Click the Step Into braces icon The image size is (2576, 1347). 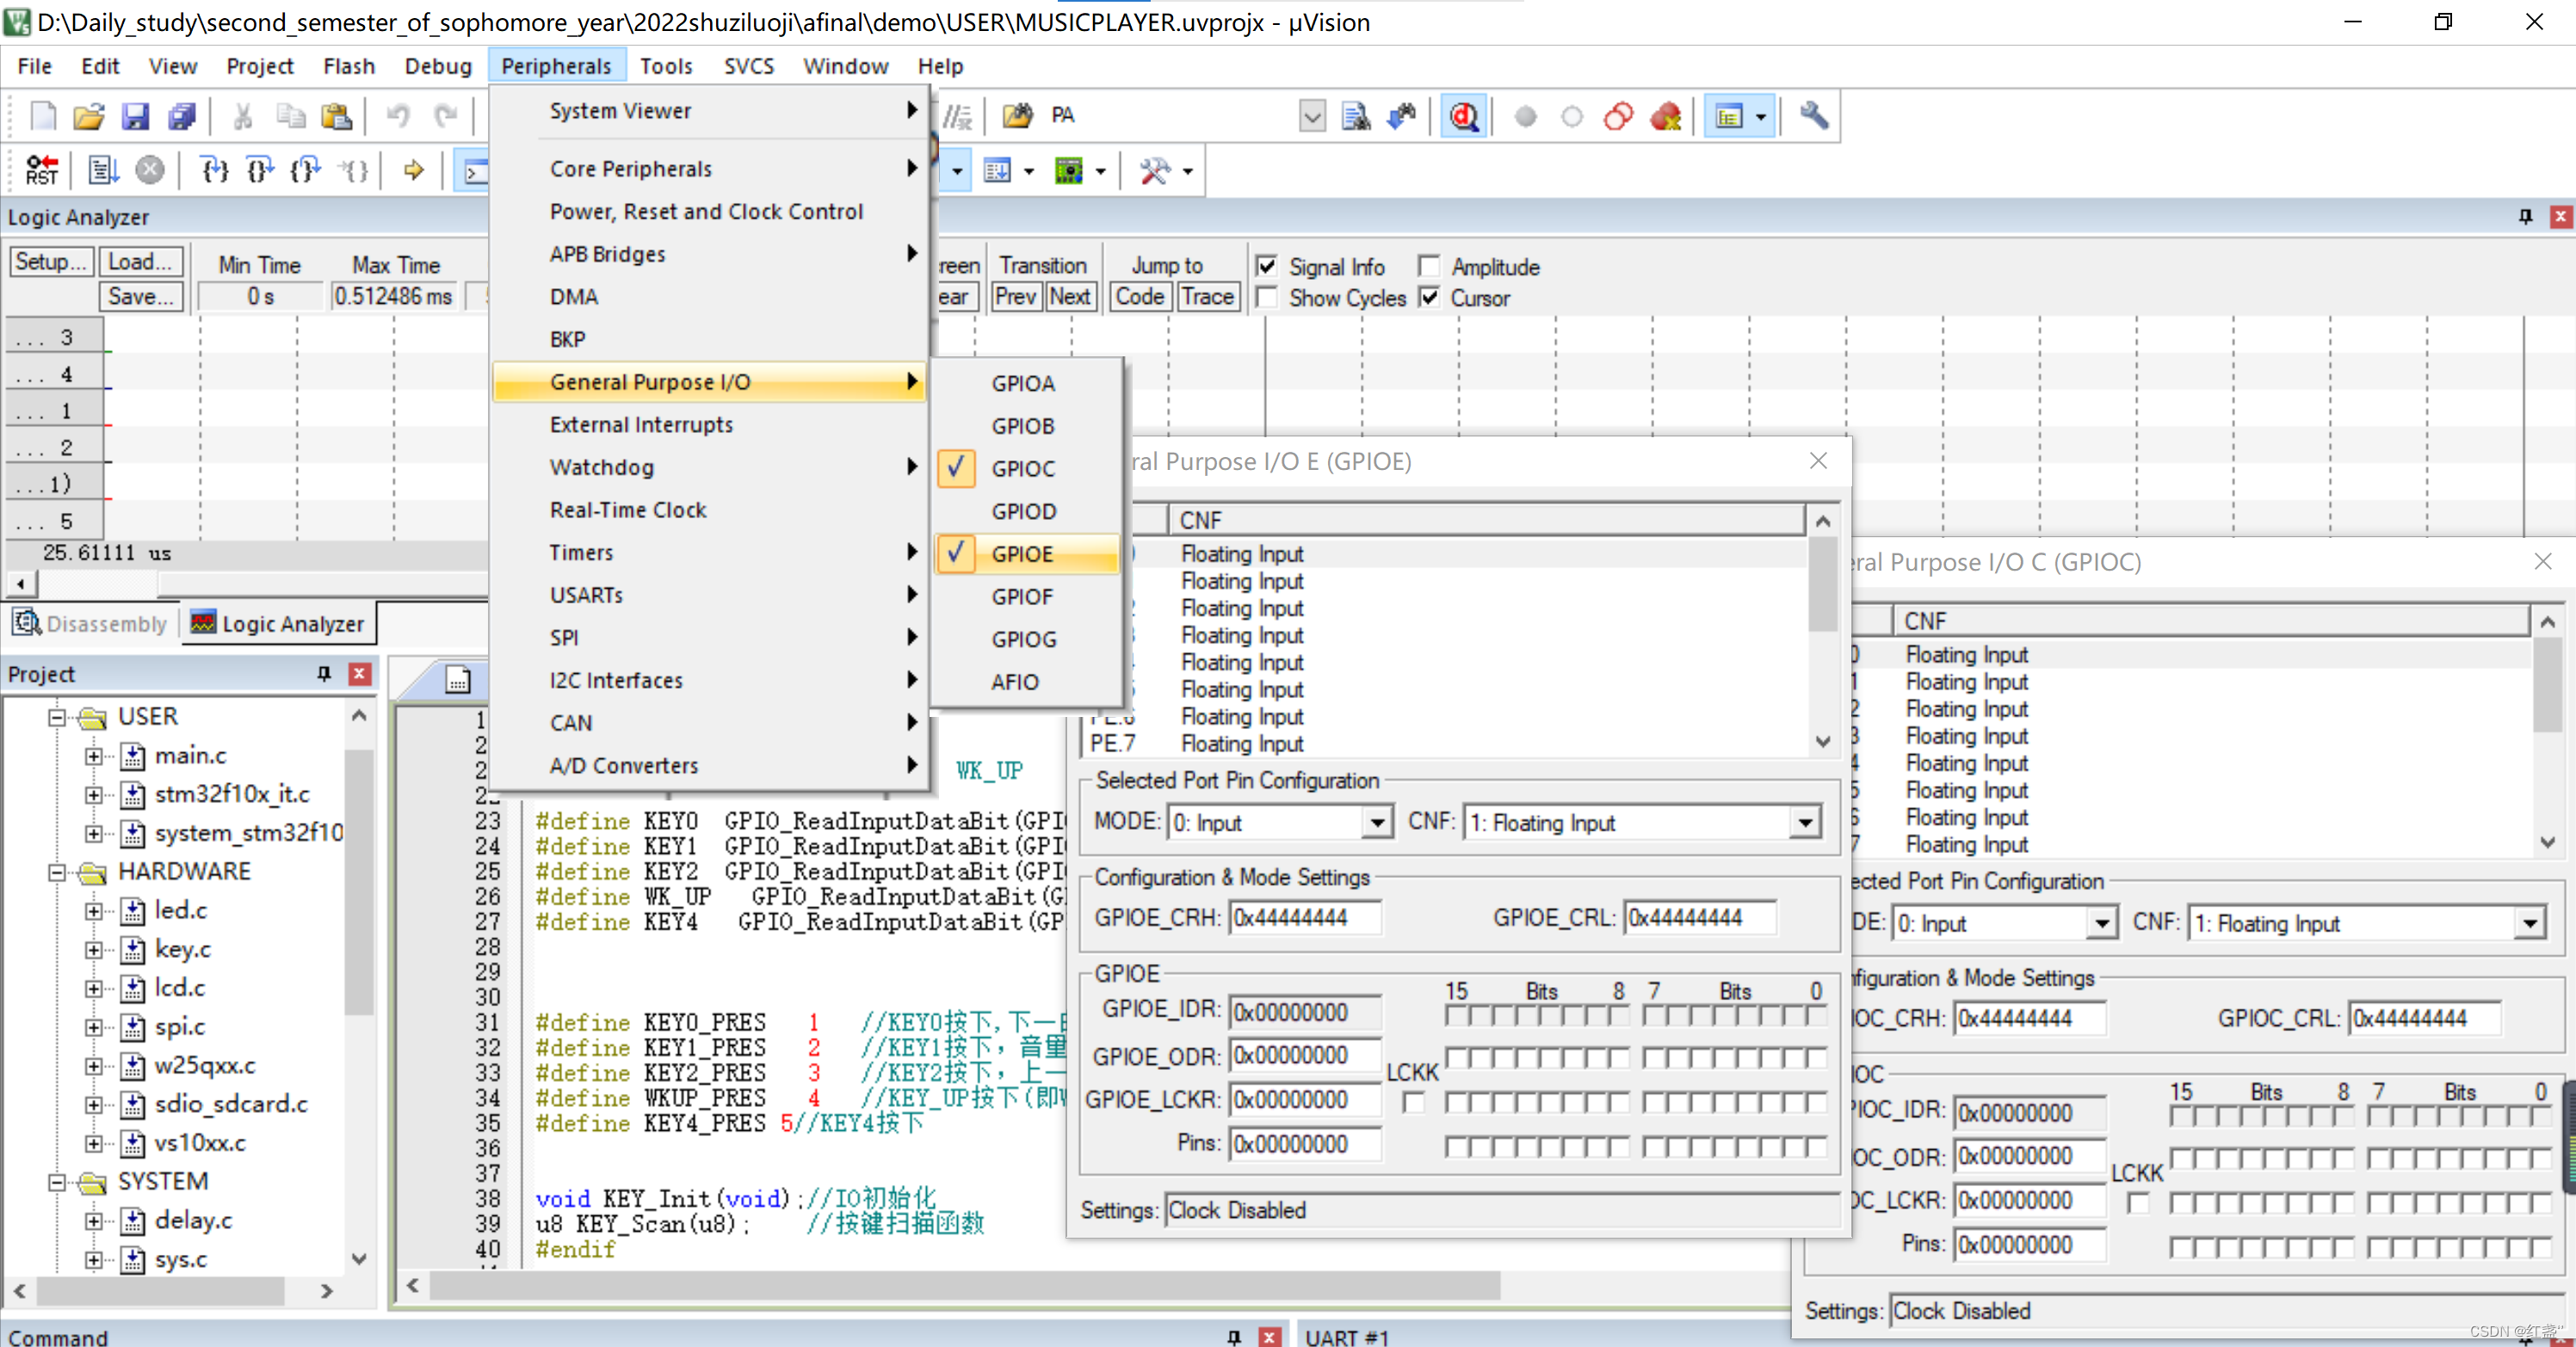pyautogui.click(x=214, y=170)
